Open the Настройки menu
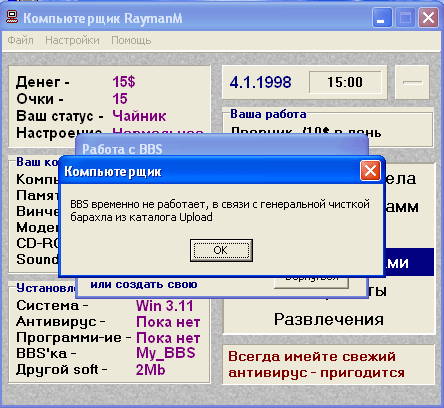 [72, 40]
